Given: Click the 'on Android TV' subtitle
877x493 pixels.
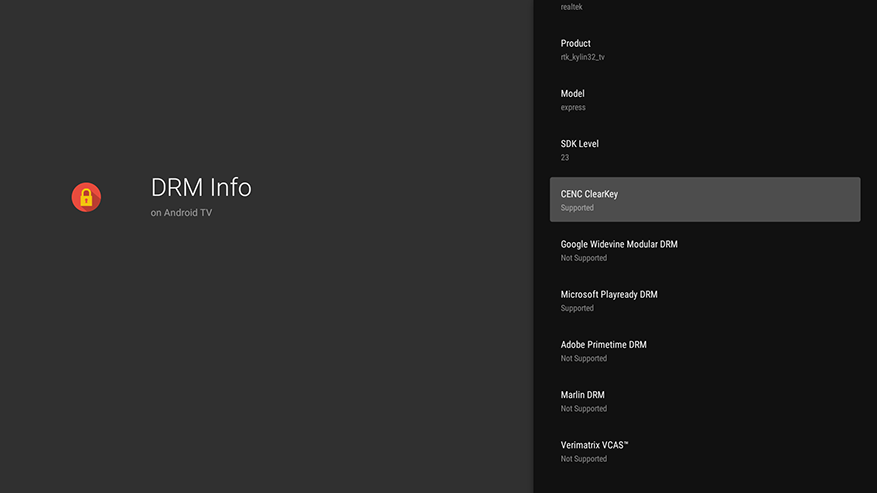Looking at the screenshot, I should click(x=181, y=212).
